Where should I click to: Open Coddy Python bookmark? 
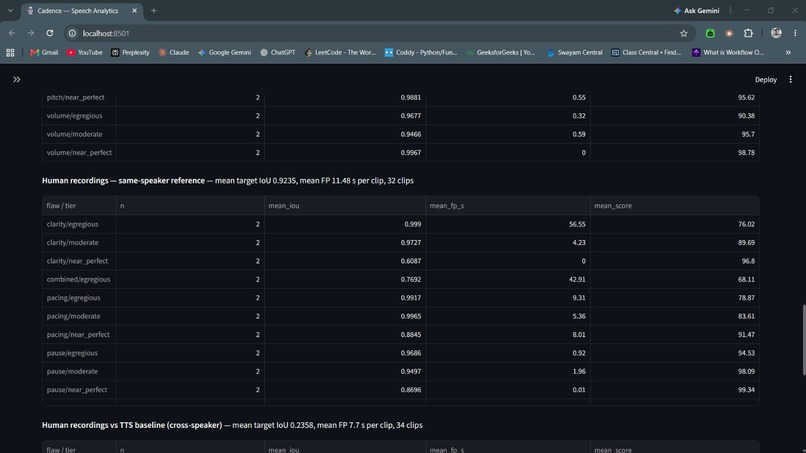[x=421, y=52]
